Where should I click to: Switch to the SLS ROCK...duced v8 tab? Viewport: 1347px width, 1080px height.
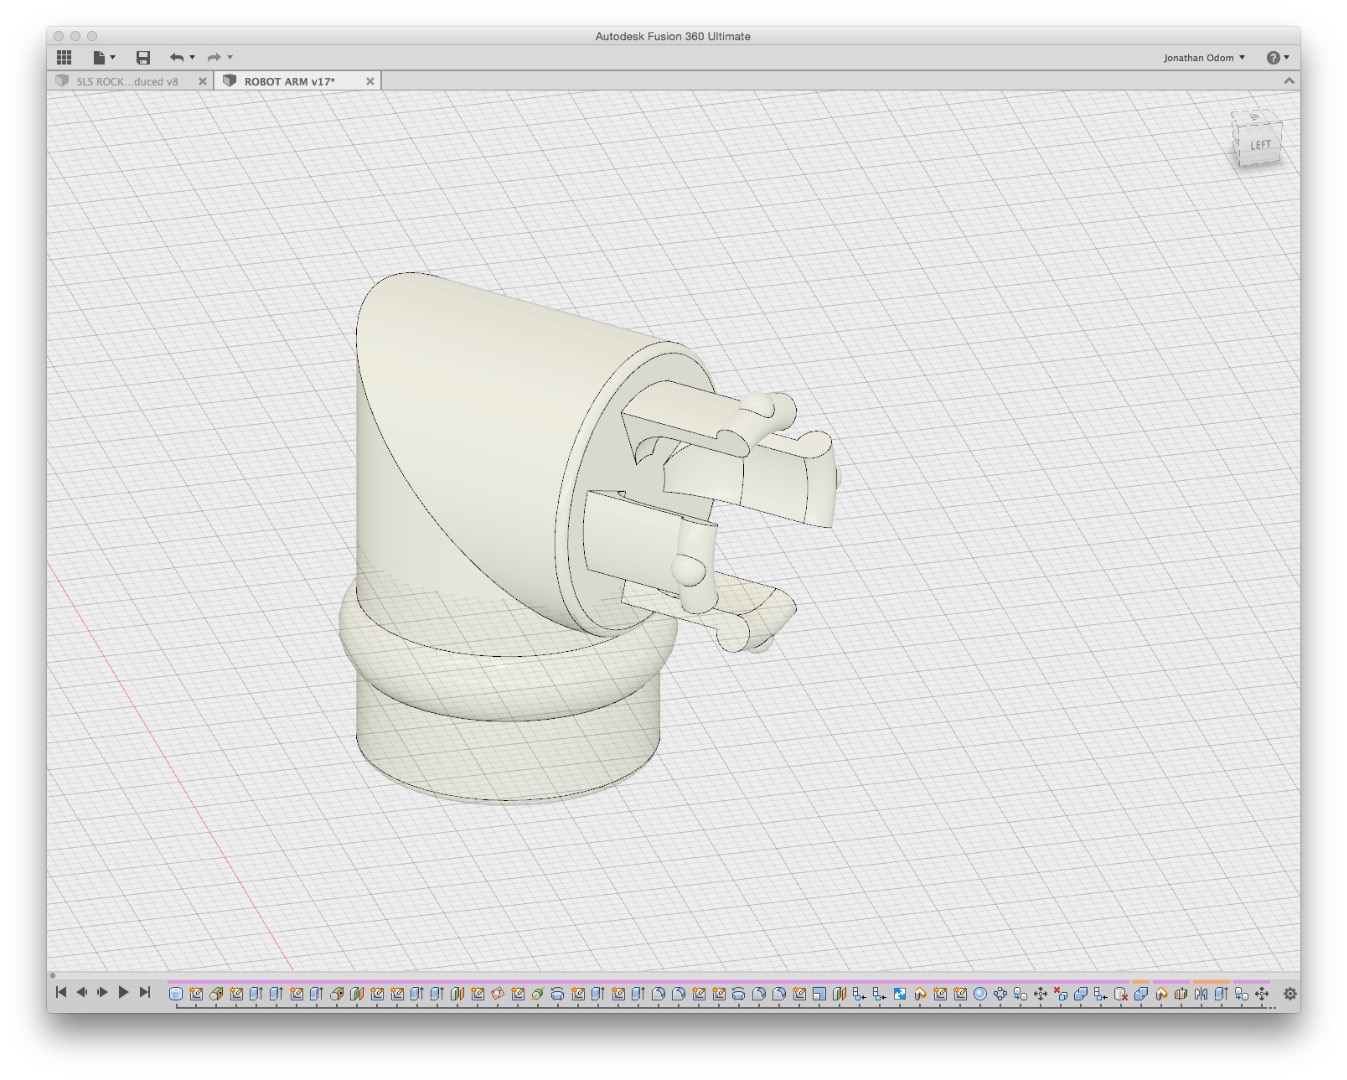pos(126,81)
